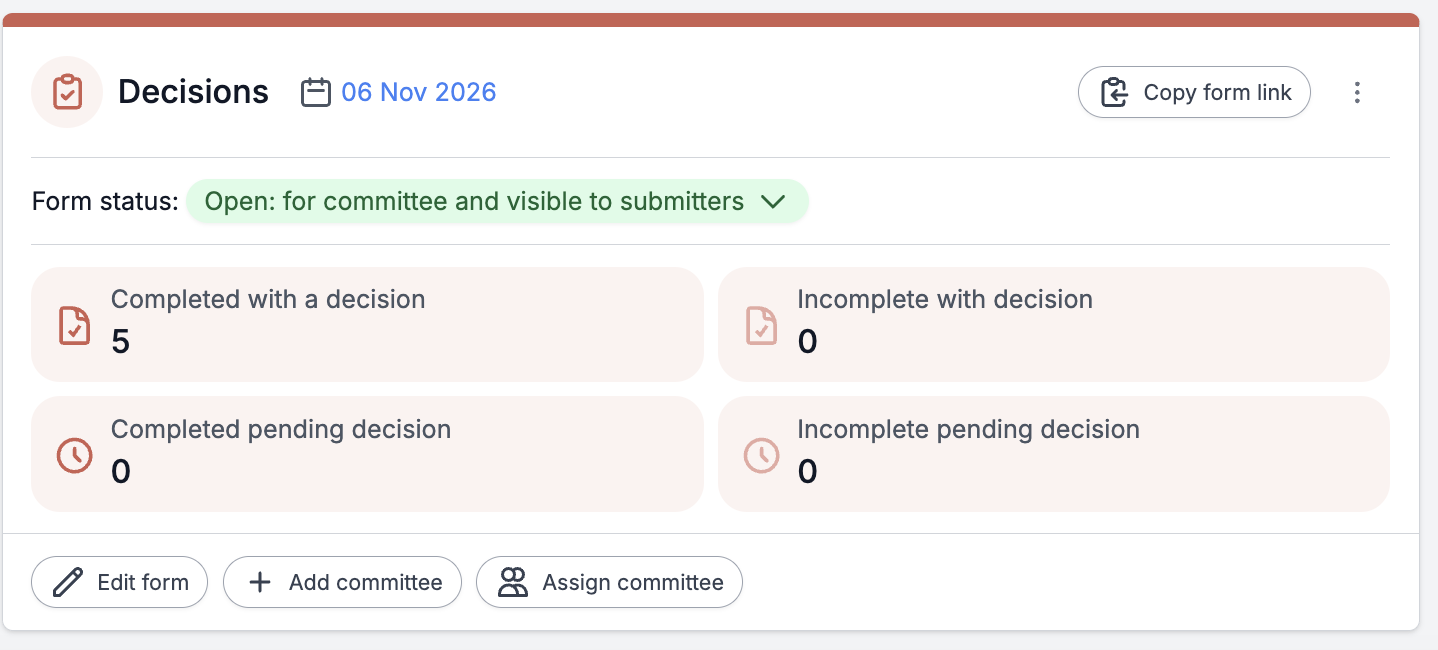Click the Add committee button
Image resolution: width=1438 pixels, height=650 pixels.
tap(342, 582)
